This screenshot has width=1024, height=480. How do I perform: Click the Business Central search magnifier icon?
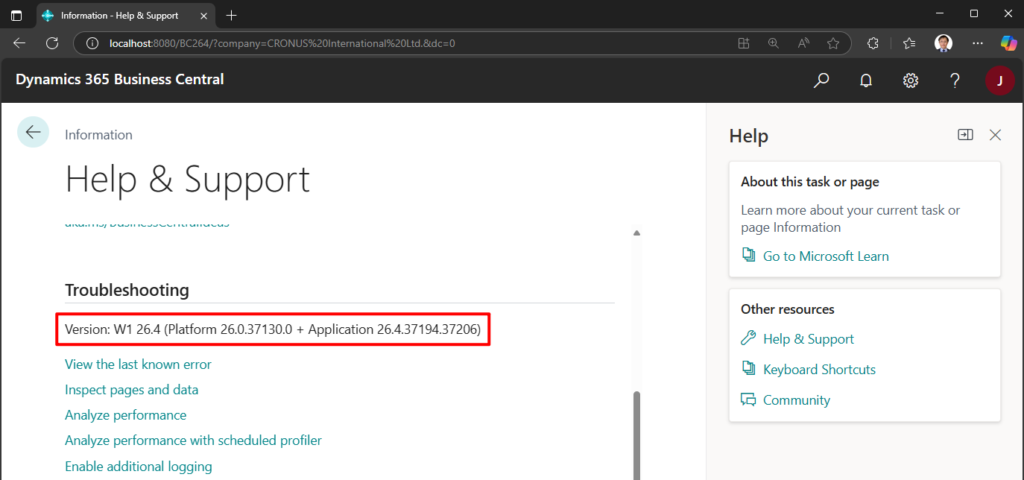[822, 80]
